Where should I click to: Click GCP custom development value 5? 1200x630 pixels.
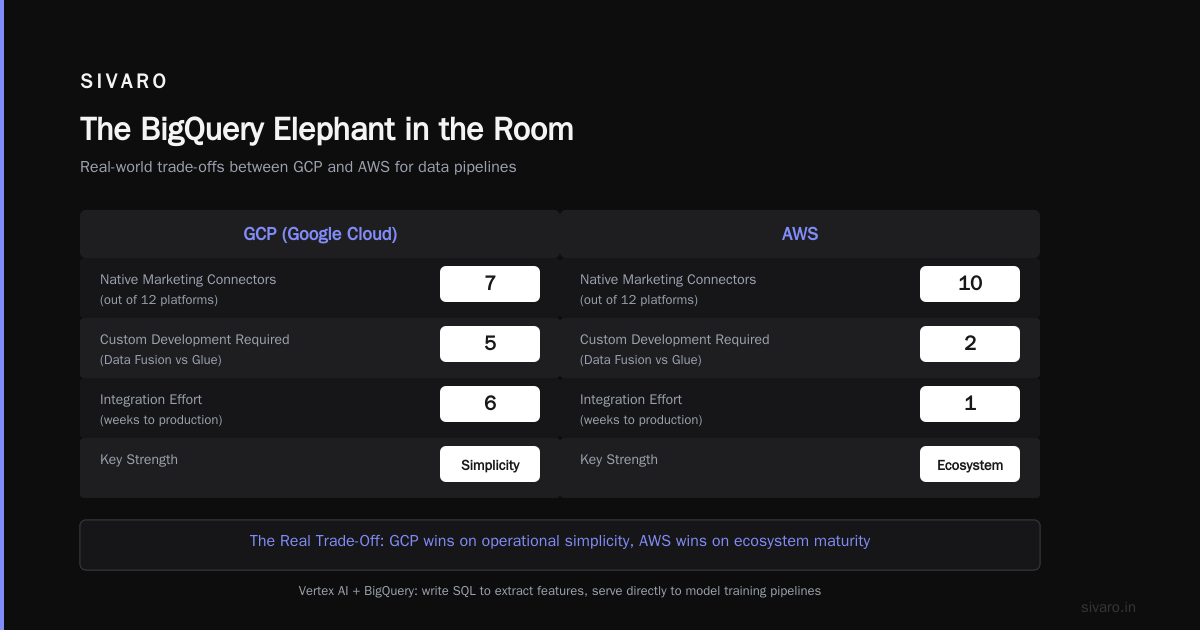490,344
